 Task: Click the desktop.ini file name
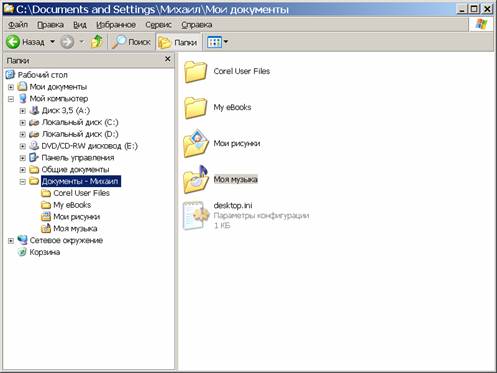(233, 205)
